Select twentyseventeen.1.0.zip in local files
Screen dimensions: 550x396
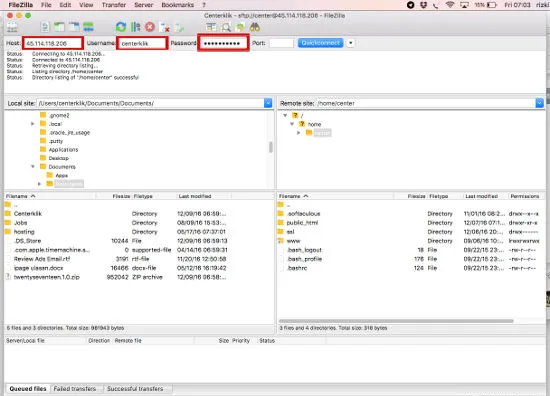click(46, 277)
